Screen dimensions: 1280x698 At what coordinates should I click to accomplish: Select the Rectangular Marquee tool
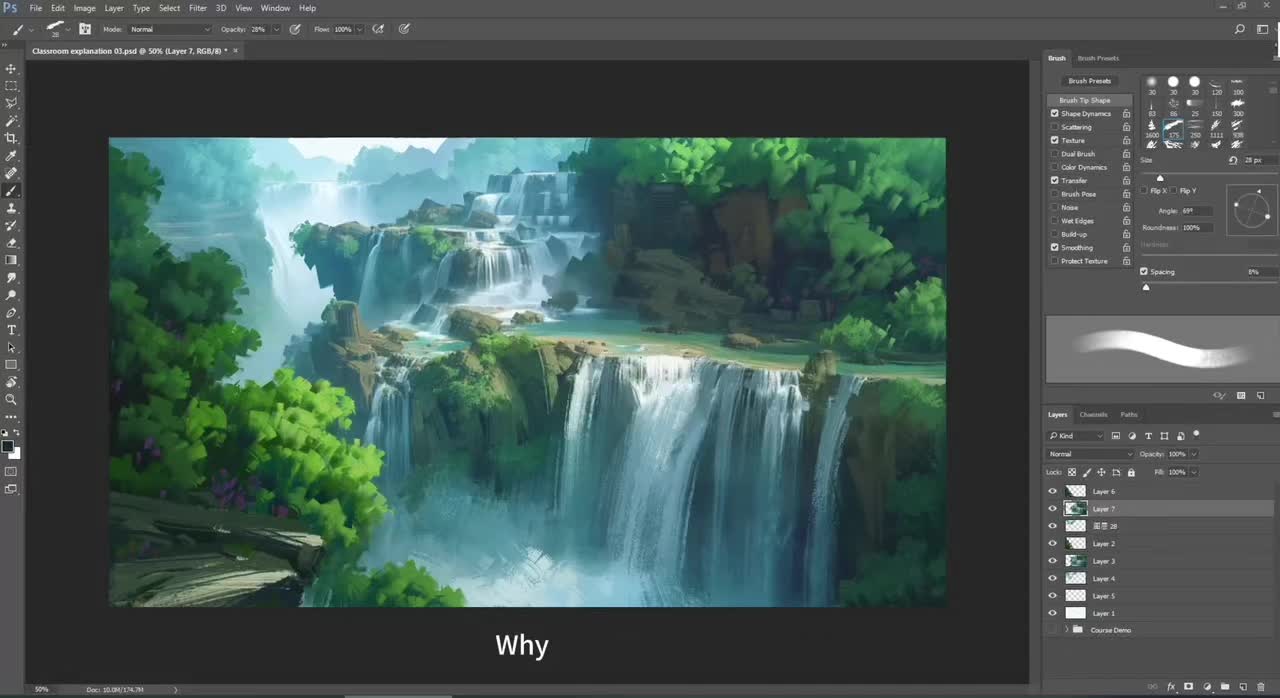coord(11,86)
